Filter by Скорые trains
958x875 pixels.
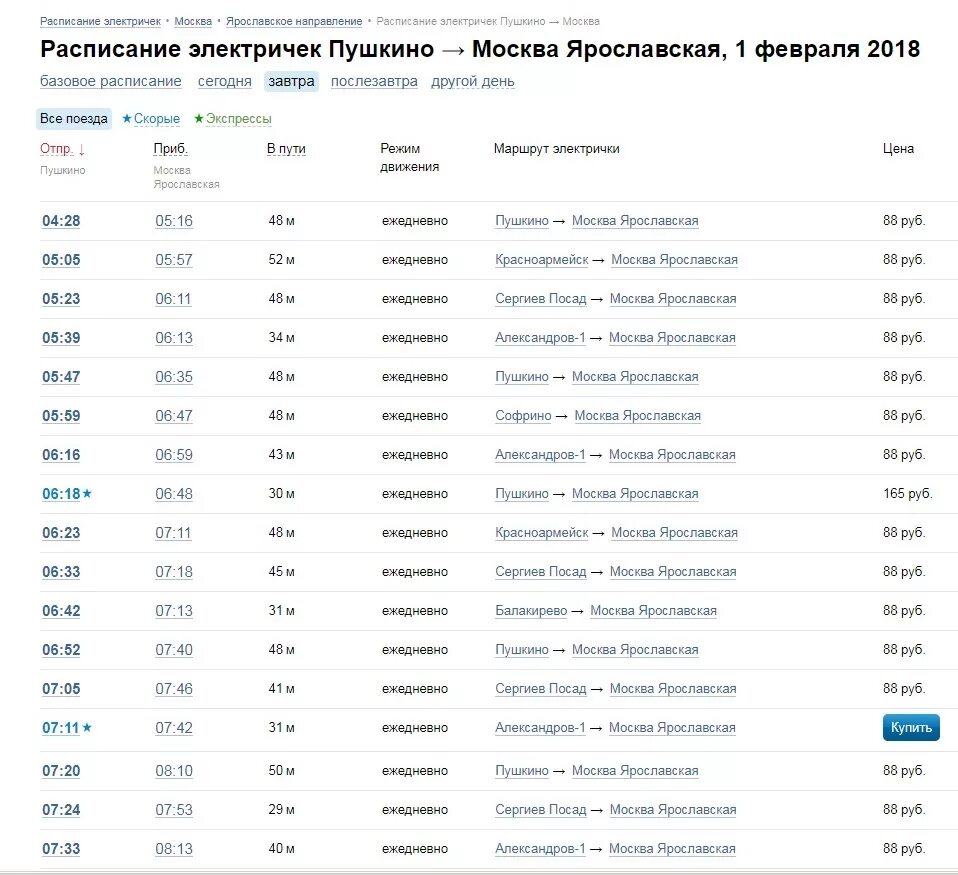tap(151, 119)
